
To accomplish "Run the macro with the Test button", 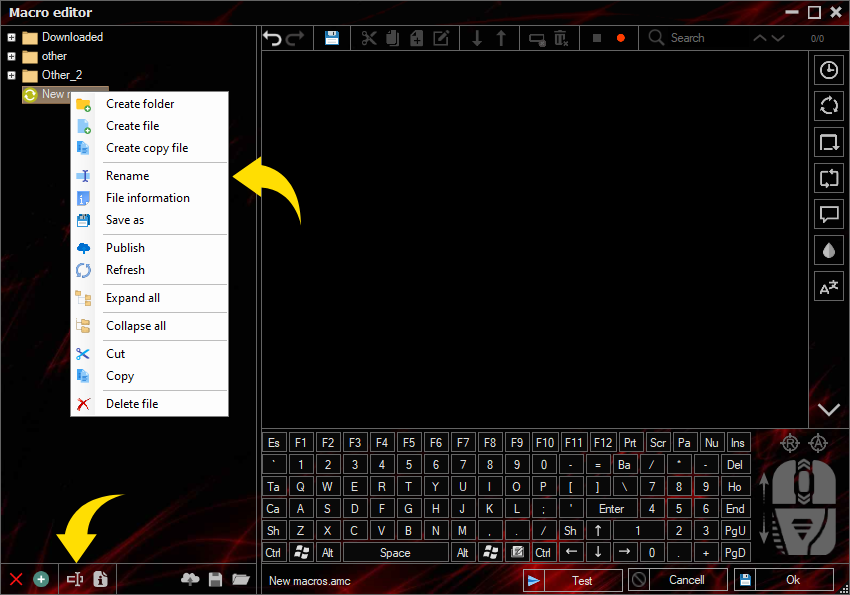I will [x=584, y=579].
